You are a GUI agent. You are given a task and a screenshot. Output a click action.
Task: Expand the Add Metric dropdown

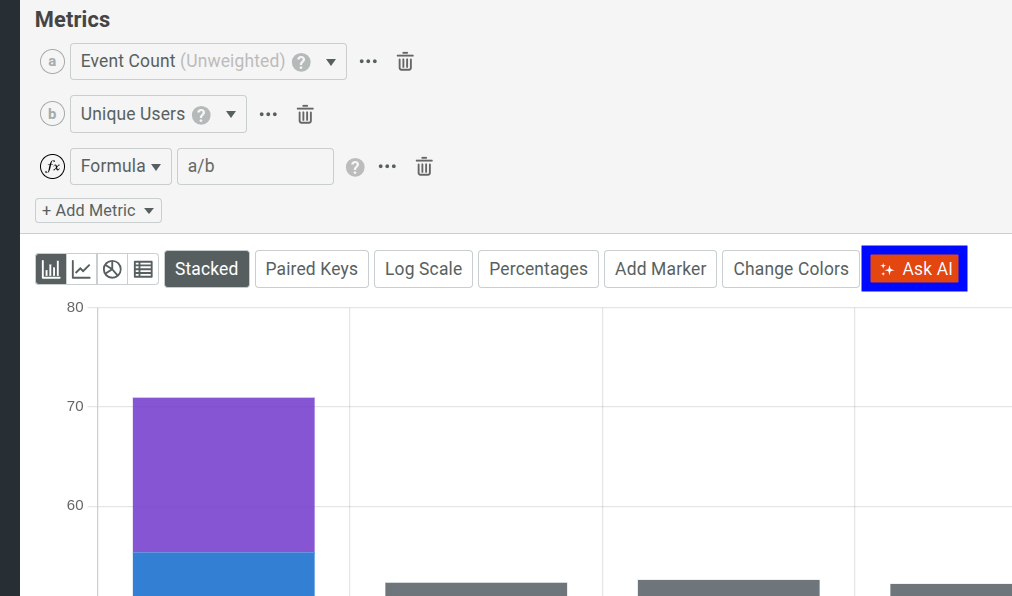98,210
